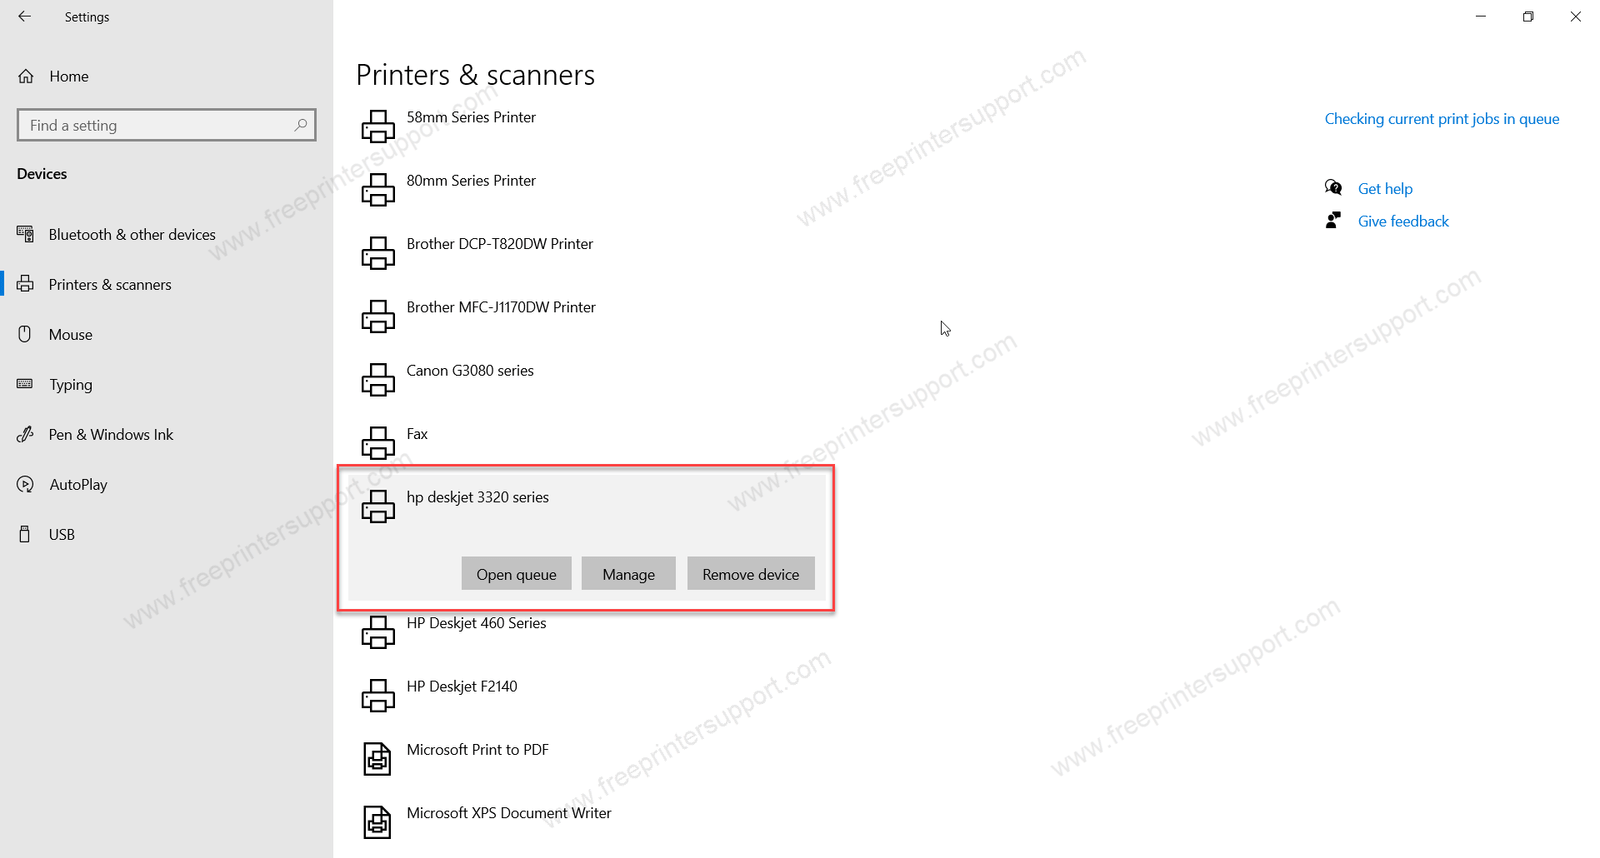Viewport: 1600px width, 858px height.
Task: Open the Mouse settings page
Action: [70, 334]
